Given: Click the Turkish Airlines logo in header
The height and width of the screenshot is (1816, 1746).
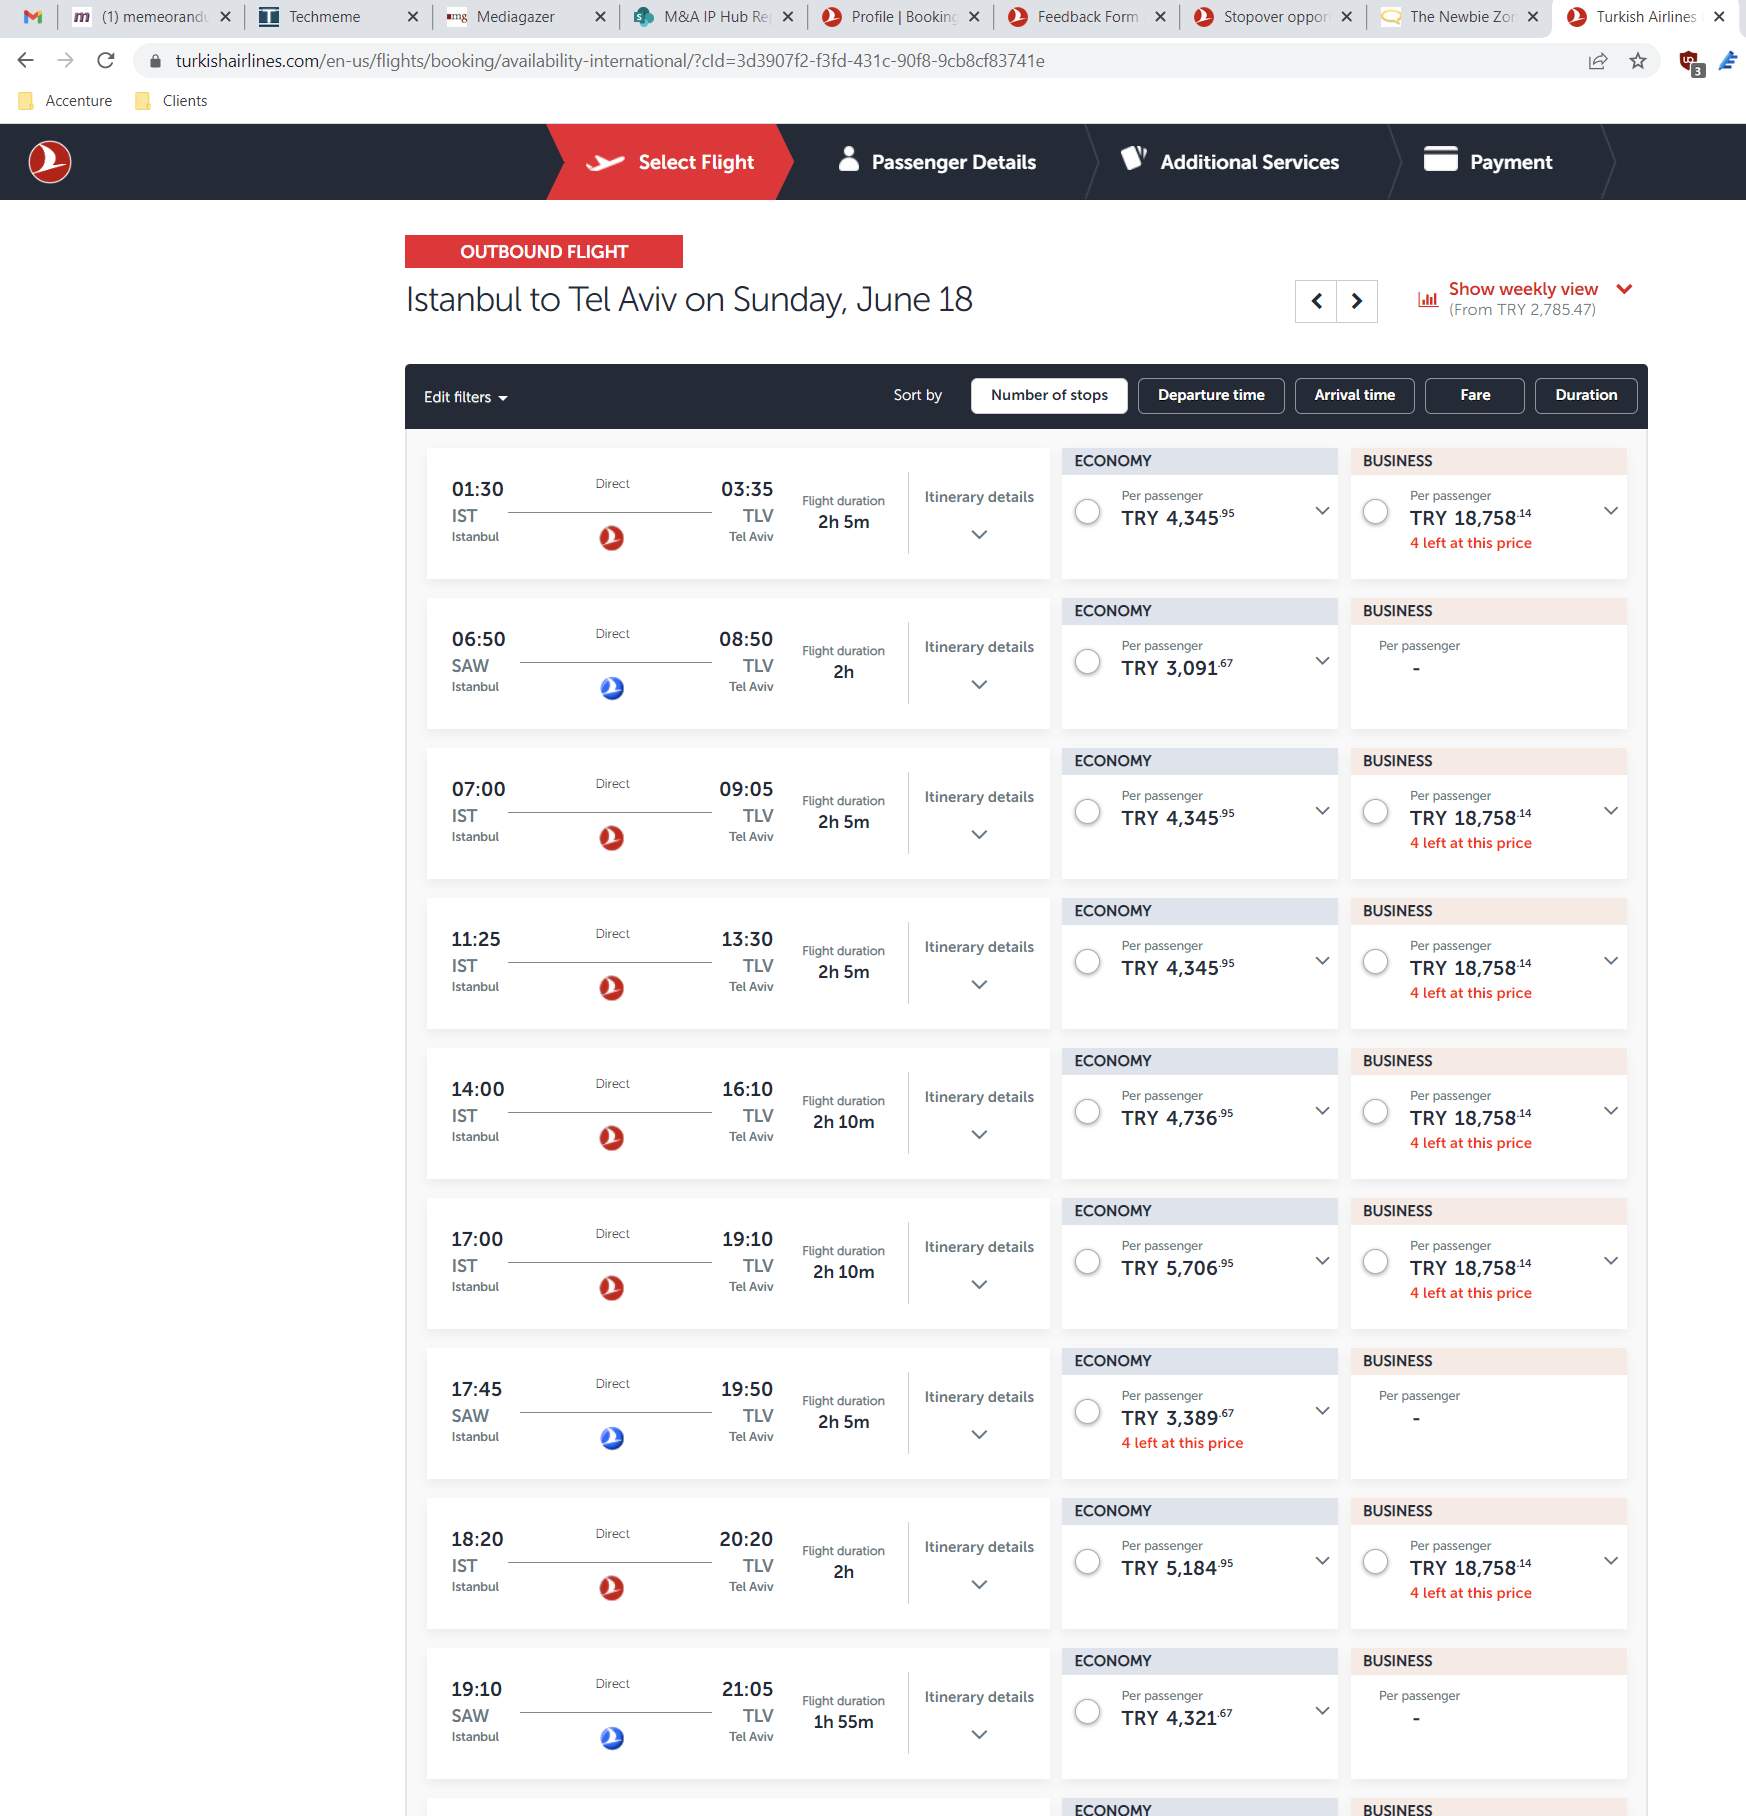Looking at the screenshot, I should (50, 162).
